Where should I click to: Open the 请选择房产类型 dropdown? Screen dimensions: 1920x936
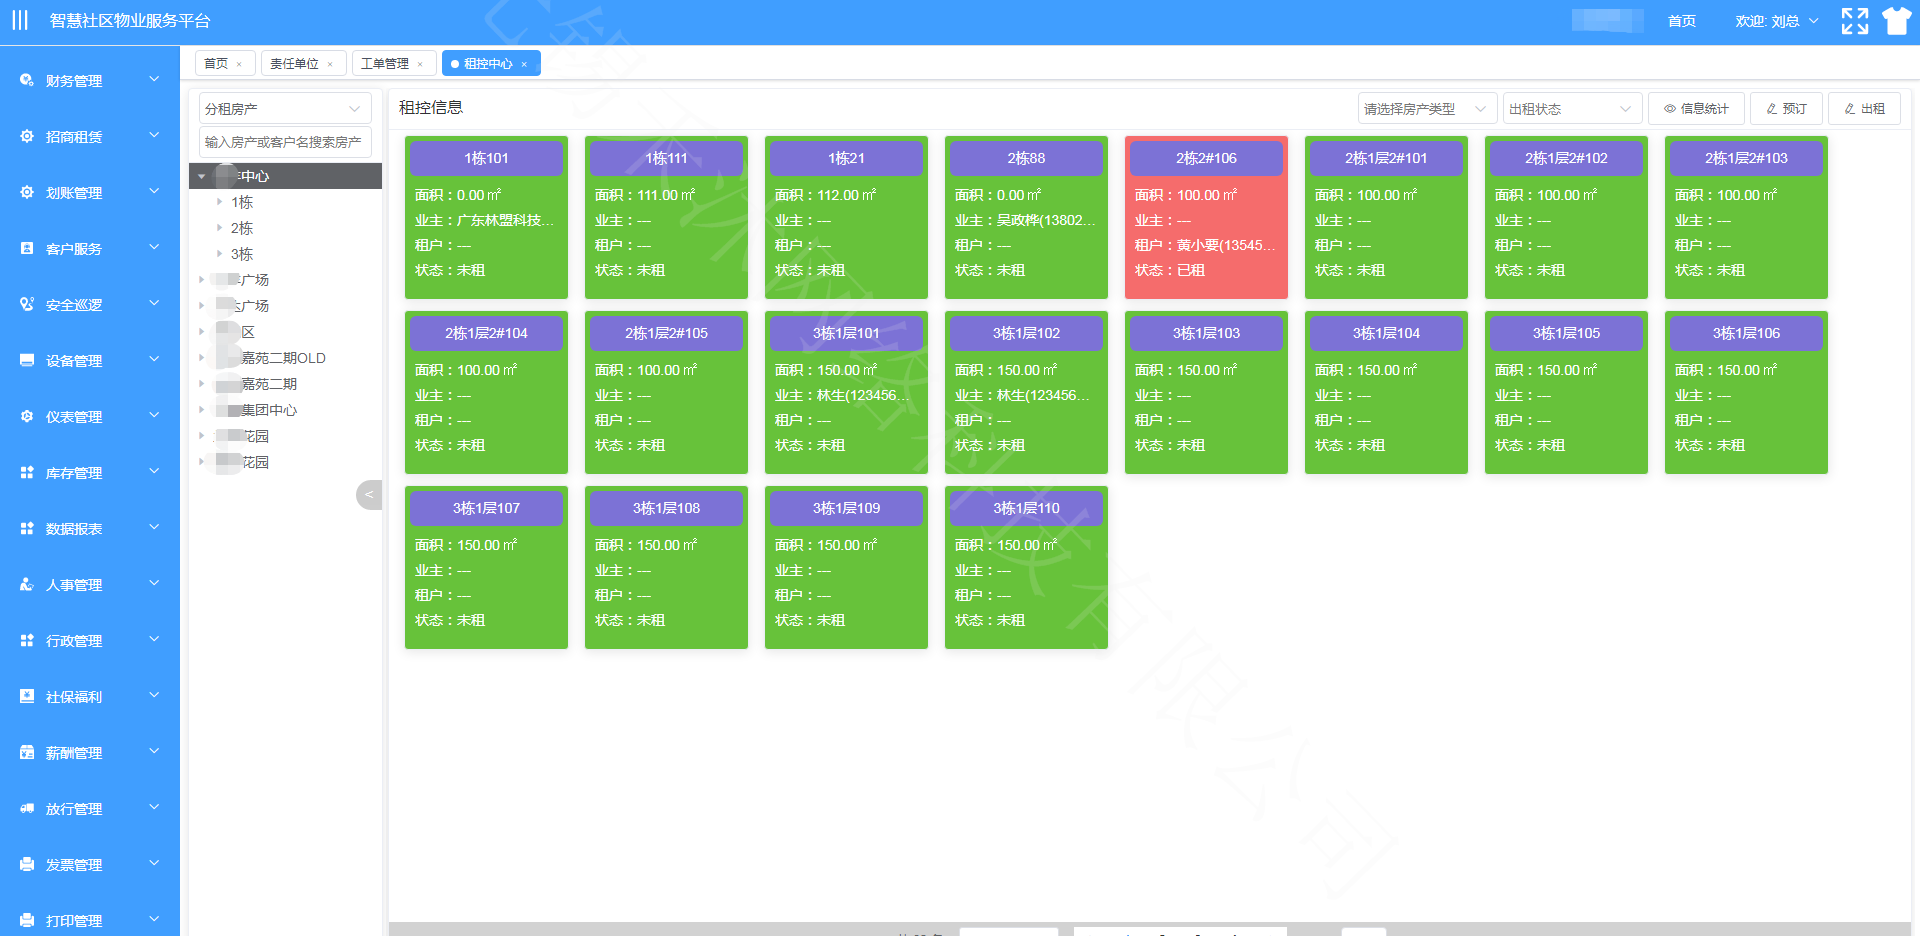(1427, 108)
